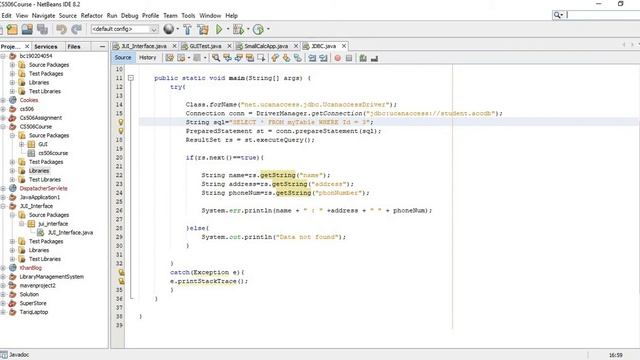Click inside the Quick Search field
This screenshot has height=360, width=640.
pyautogui.click(x=603, y=15)
